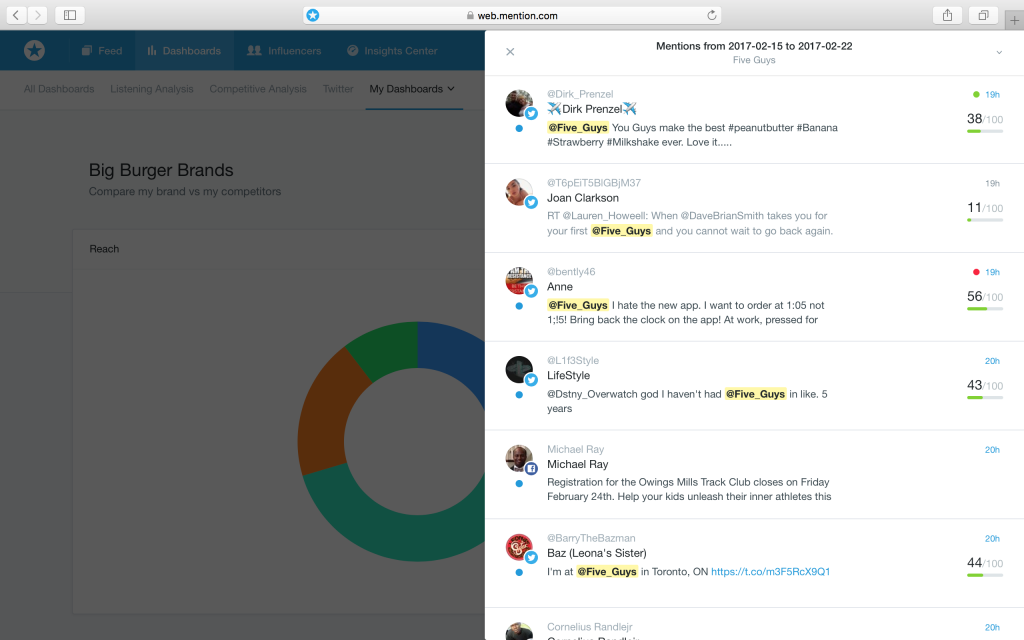Click Twitter badge on Baz's avatar
Image resolution: width=1024 pixels, height=640 pixels.
531,558
